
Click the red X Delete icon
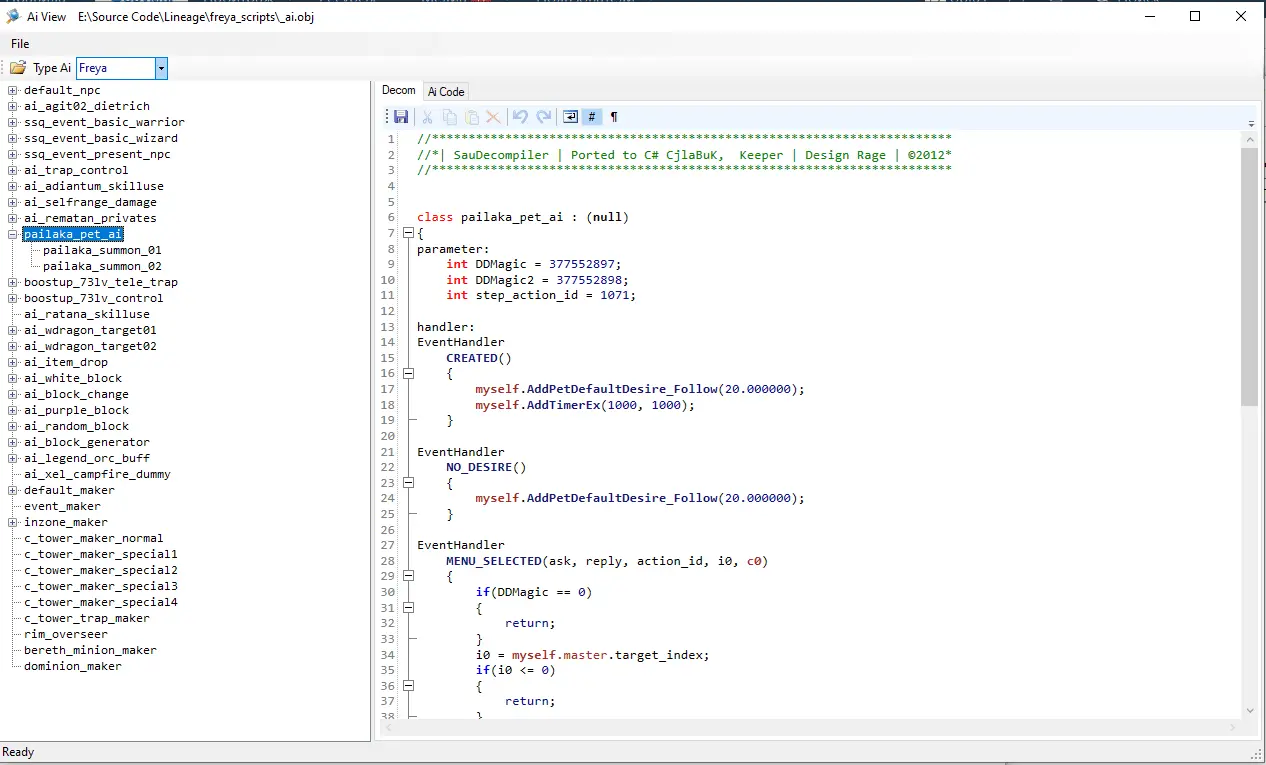(493, 117)
